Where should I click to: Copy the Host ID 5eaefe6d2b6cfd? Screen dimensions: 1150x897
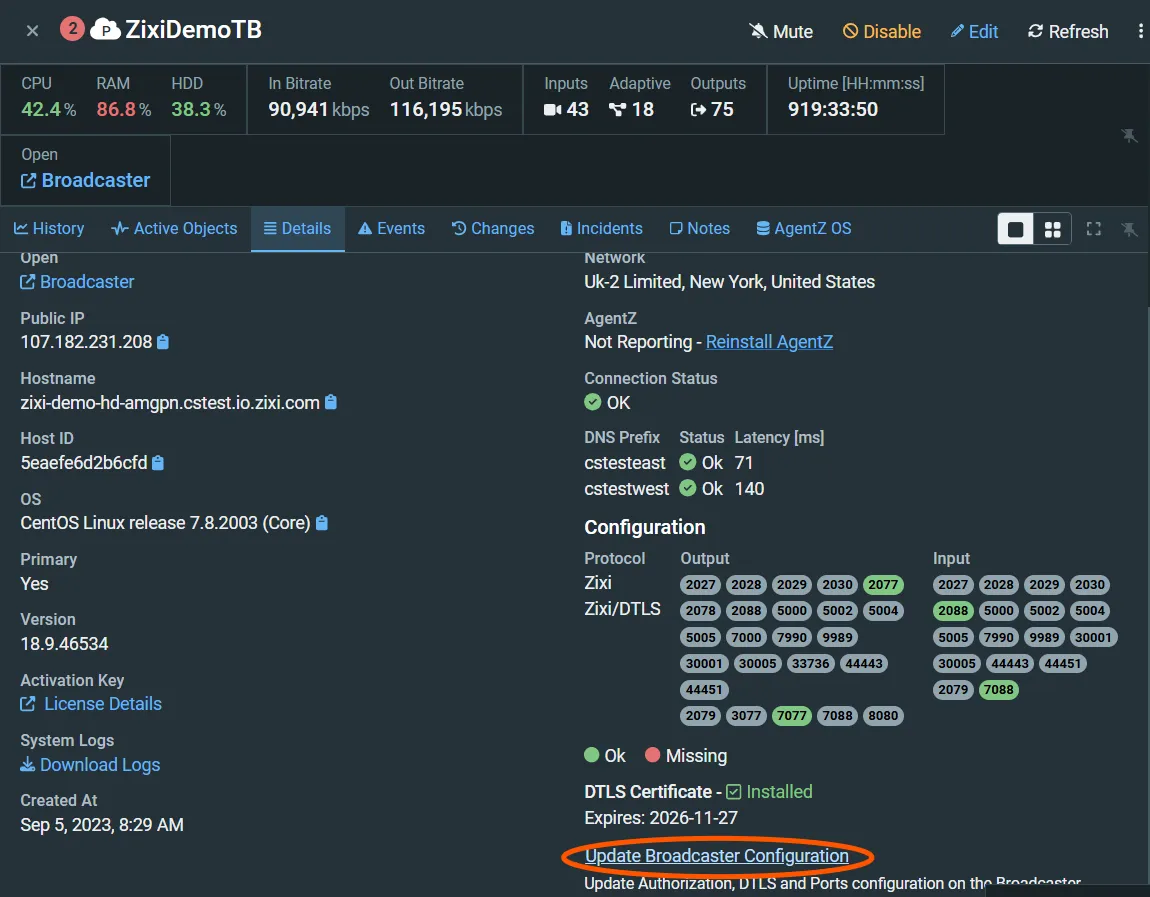(158, 463)
